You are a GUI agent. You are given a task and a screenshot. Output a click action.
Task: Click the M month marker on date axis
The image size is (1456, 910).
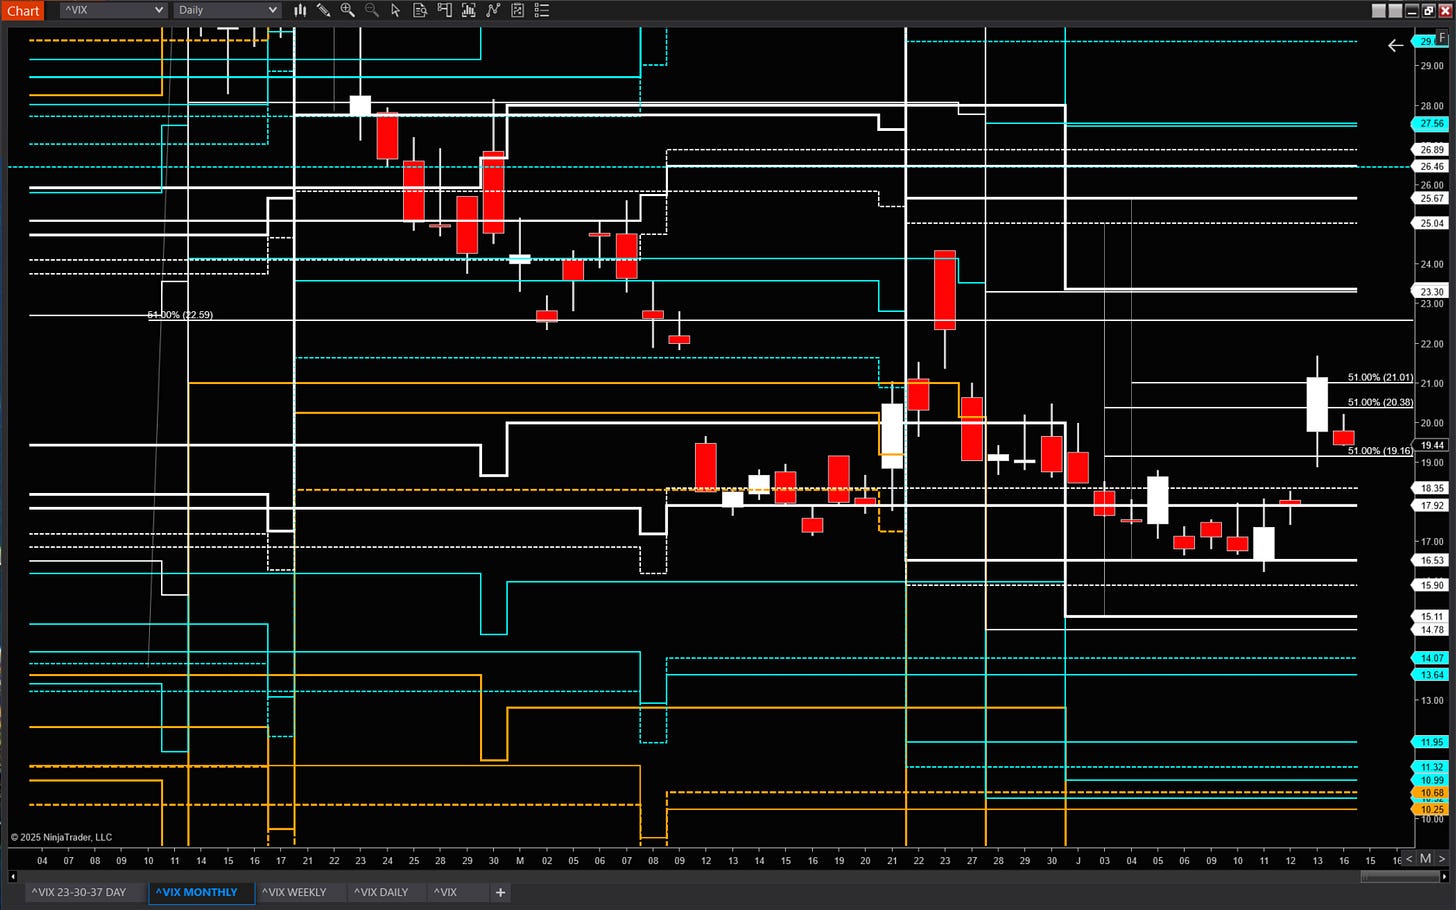[x=520, y=860]
